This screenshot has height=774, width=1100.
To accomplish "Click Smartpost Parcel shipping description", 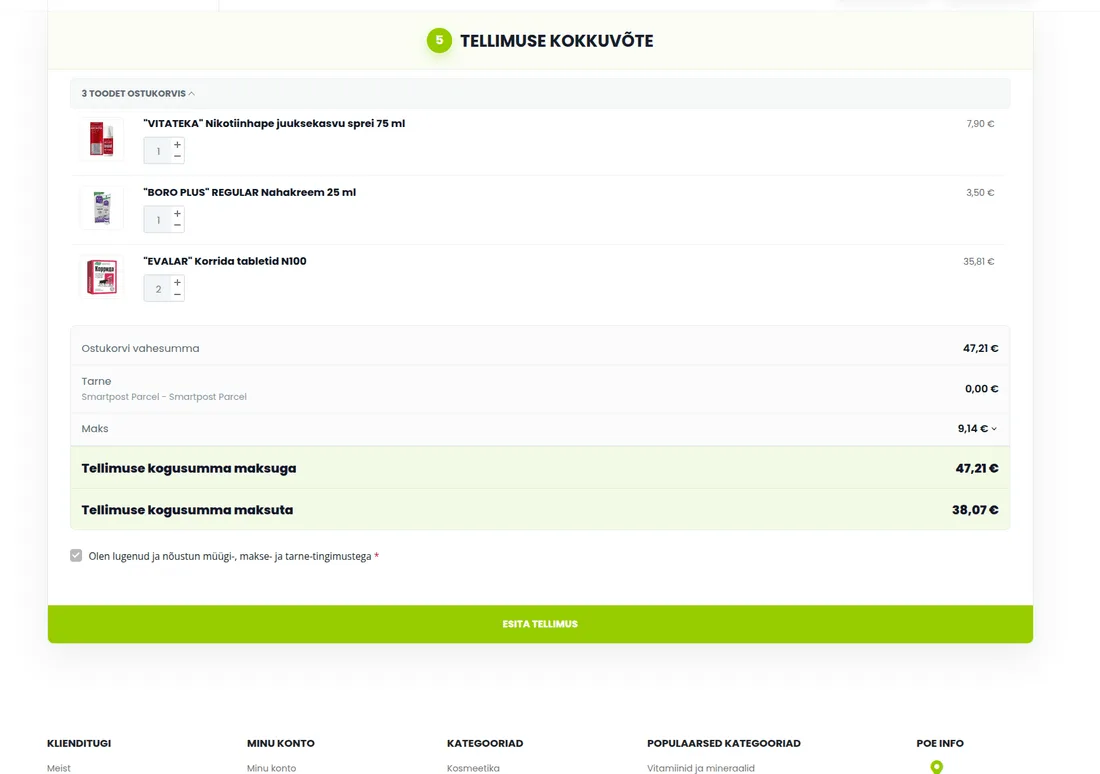I will tap(164, 396).
